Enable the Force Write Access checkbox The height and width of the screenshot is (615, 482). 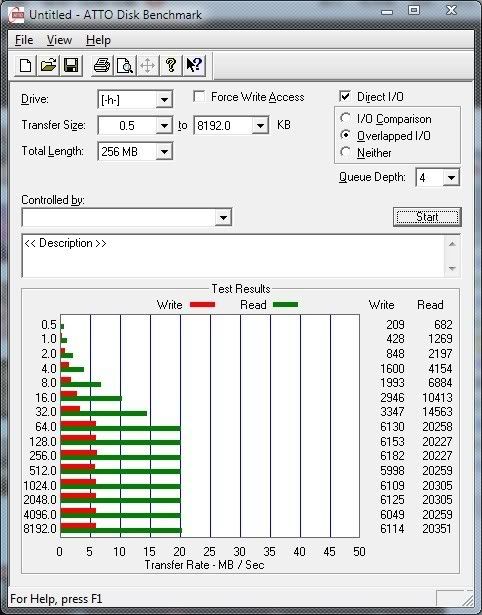coord(199,97)
